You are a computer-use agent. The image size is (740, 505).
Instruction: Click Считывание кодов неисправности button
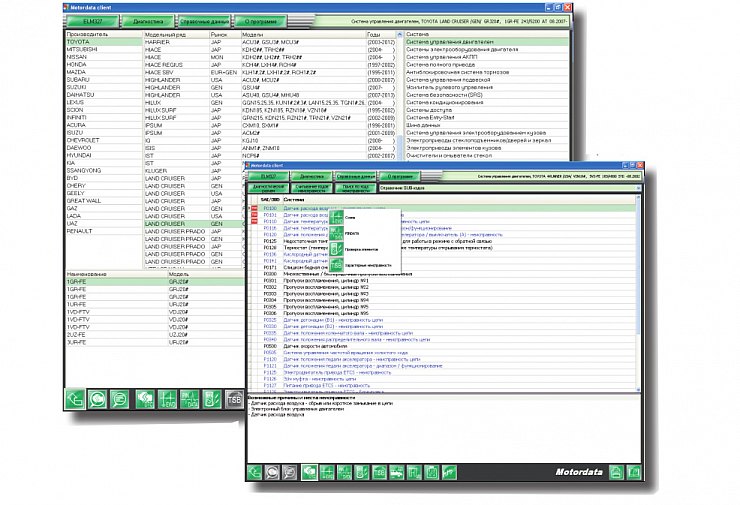click(312, 188)
